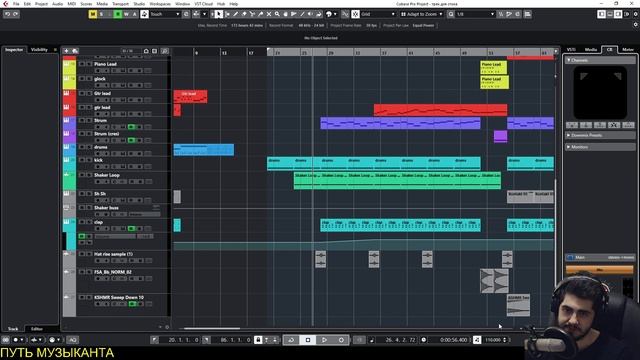This screenshot has width=640, height=360.
Task: Open the 1/8 quantize preset dropdown
Action: coord(475,14)
